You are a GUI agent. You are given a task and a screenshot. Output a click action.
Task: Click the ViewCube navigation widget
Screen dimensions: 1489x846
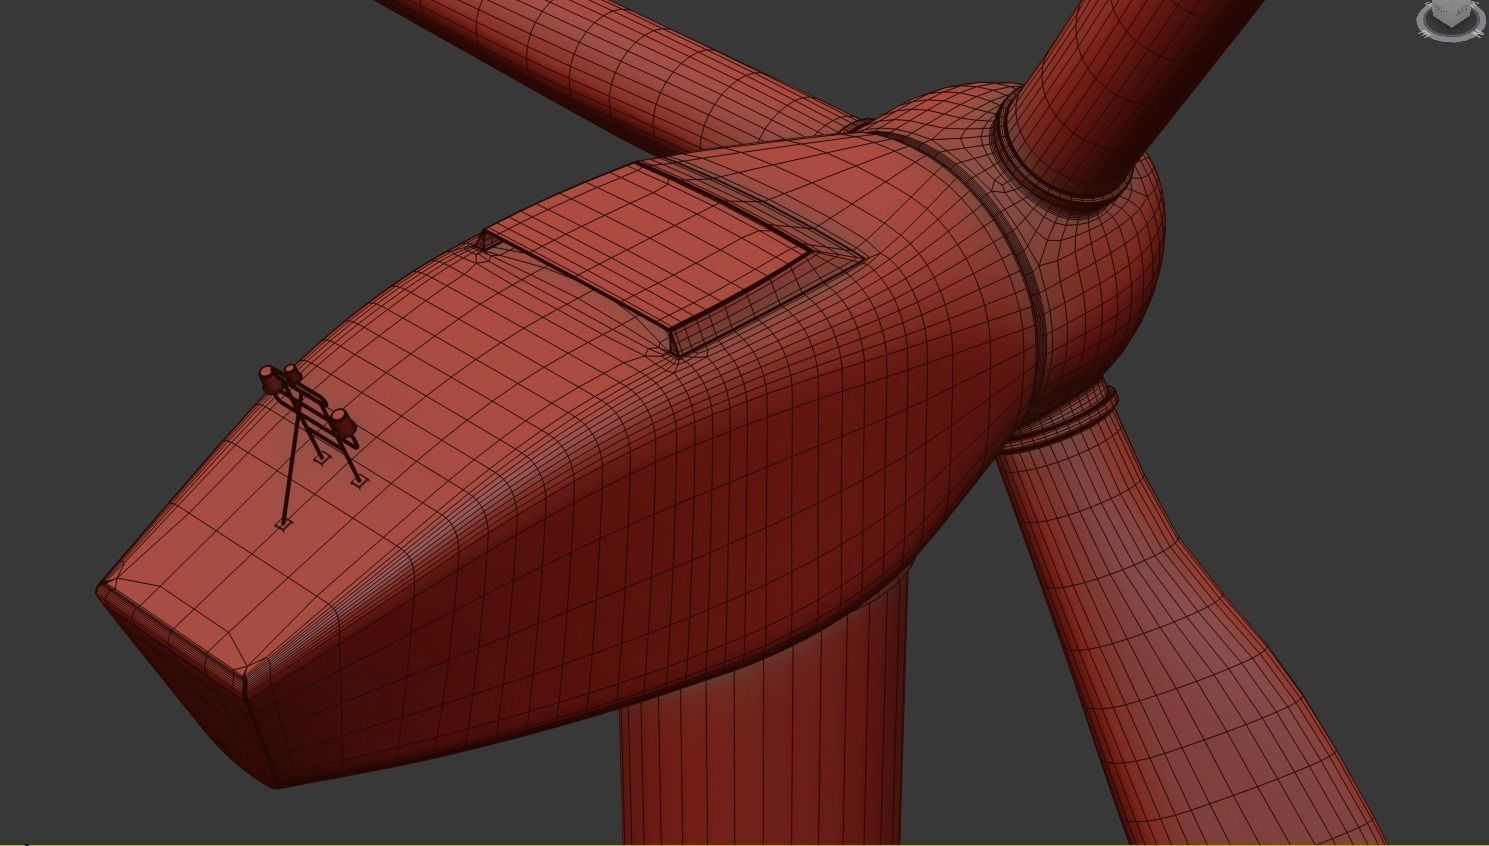pos(1452,18)
